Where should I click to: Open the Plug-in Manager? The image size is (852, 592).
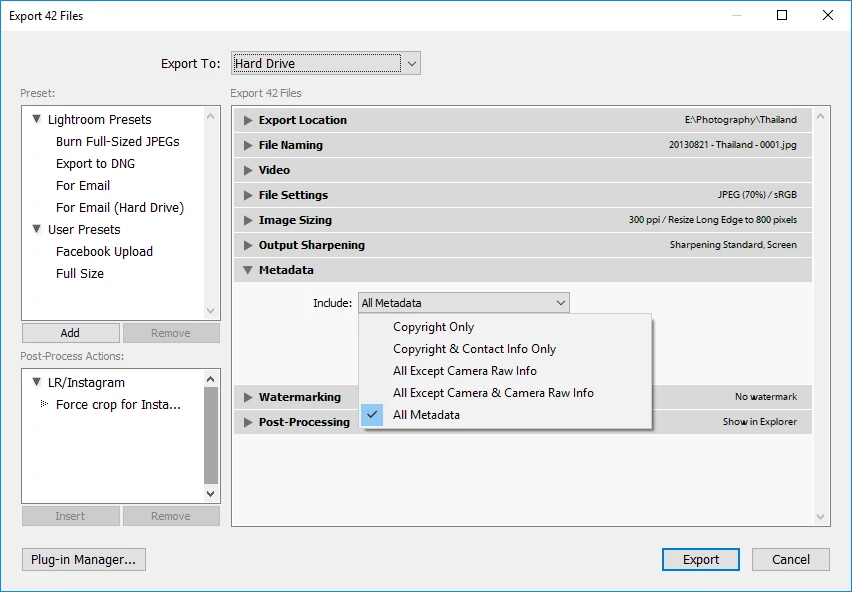(x=84, y=559)
